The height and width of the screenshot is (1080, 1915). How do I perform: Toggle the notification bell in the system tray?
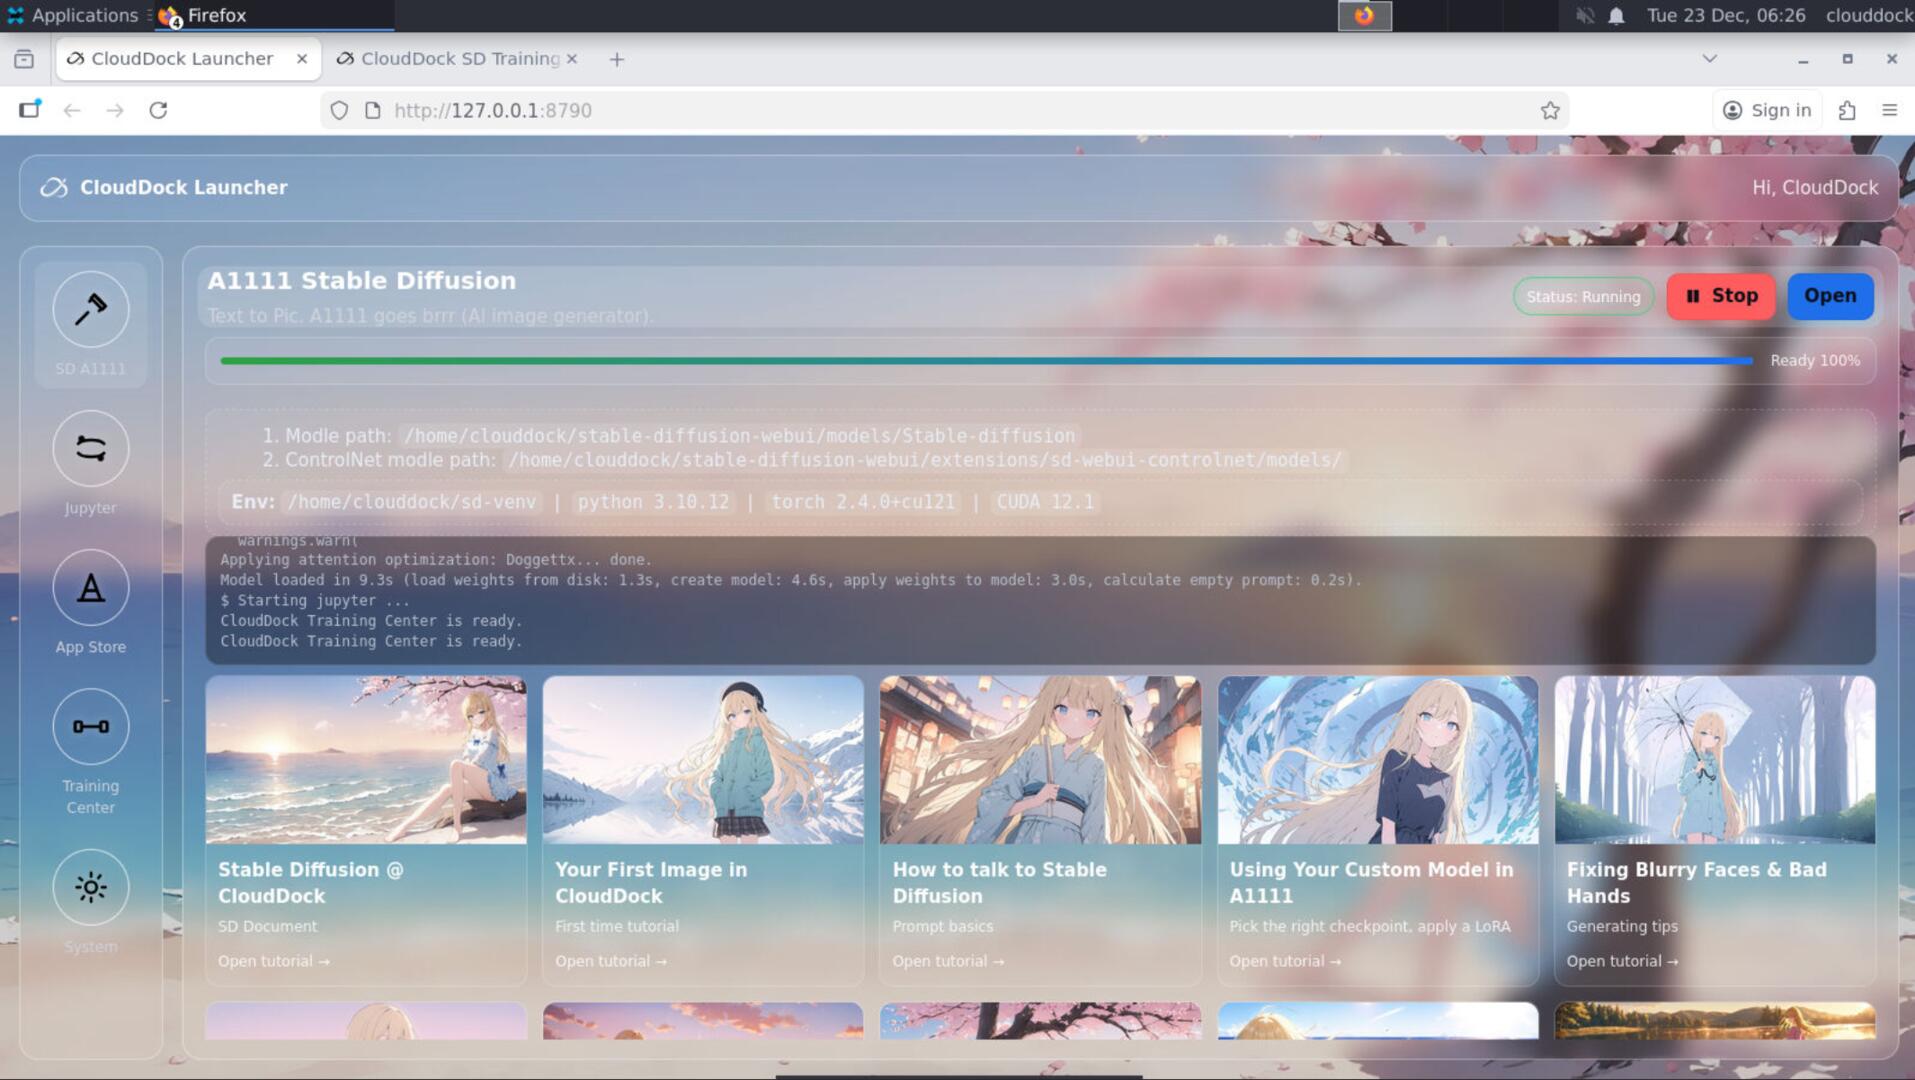[1614, 15]
